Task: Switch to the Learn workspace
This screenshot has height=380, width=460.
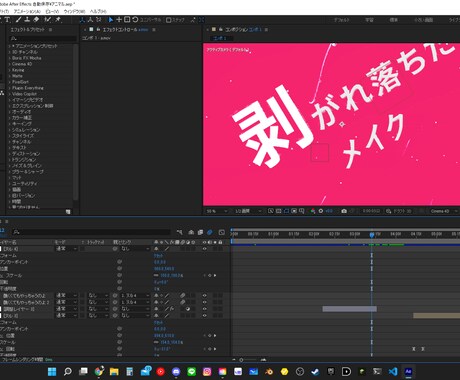Action: coord(369,20)
